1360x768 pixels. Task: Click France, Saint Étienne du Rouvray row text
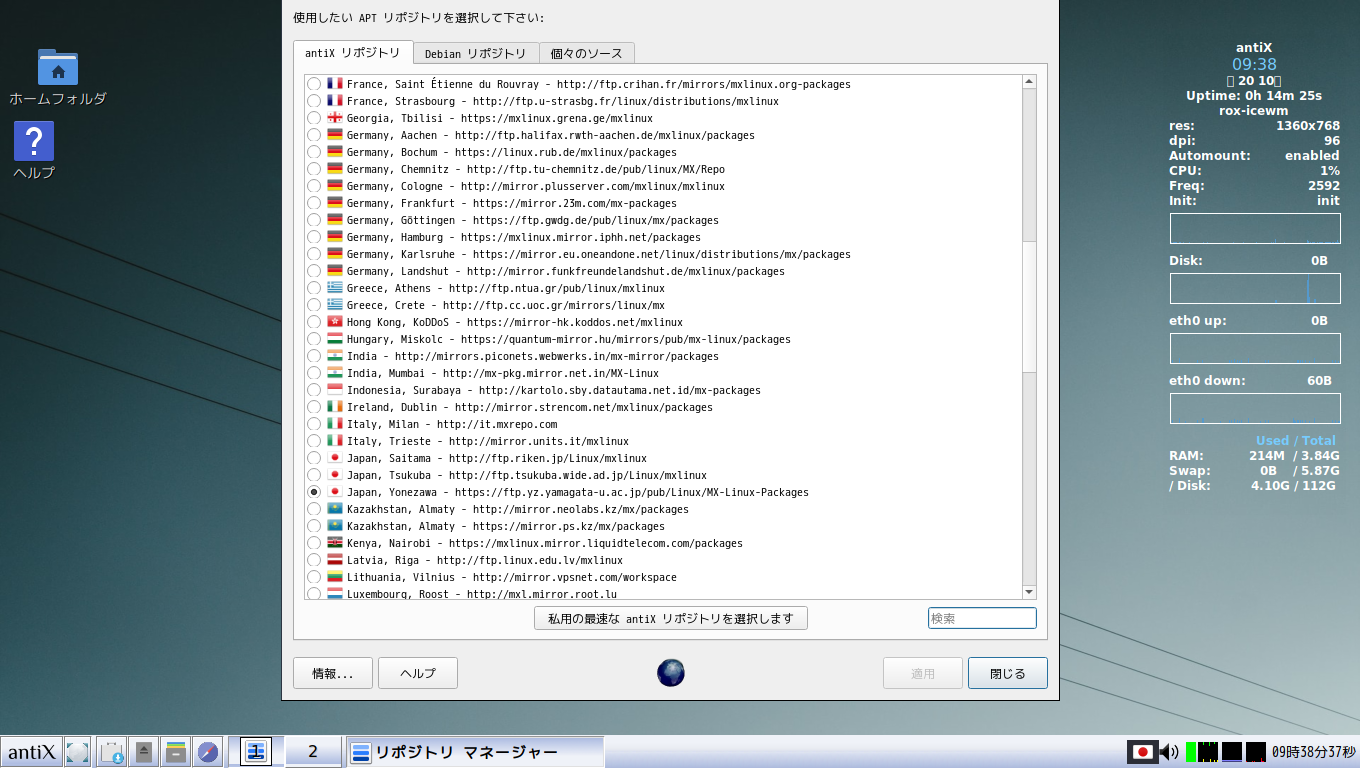point(599,84)
